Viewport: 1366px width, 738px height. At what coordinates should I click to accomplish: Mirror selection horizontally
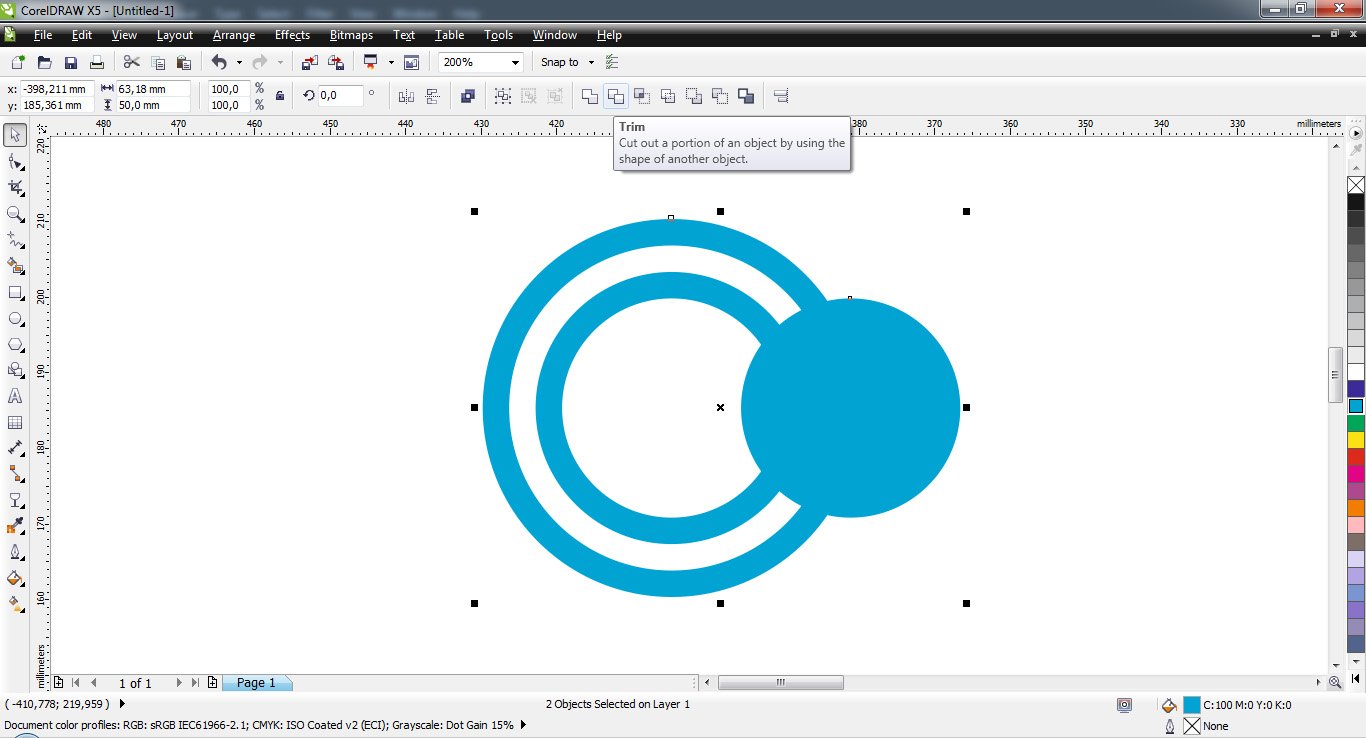click(x=406, y=96)
